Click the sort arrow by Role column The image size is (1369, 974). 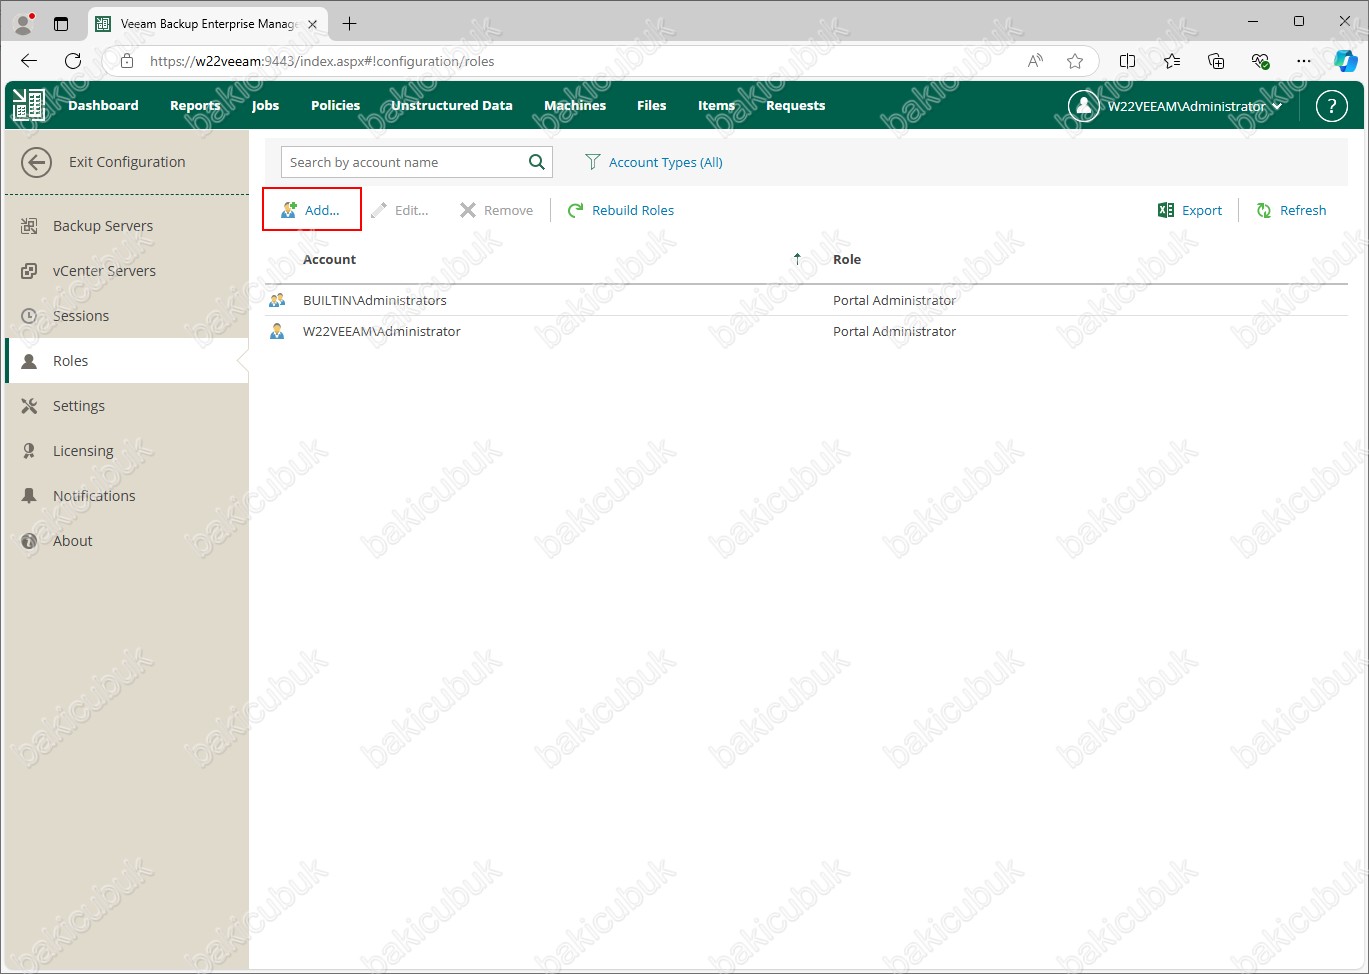(797, 259)
